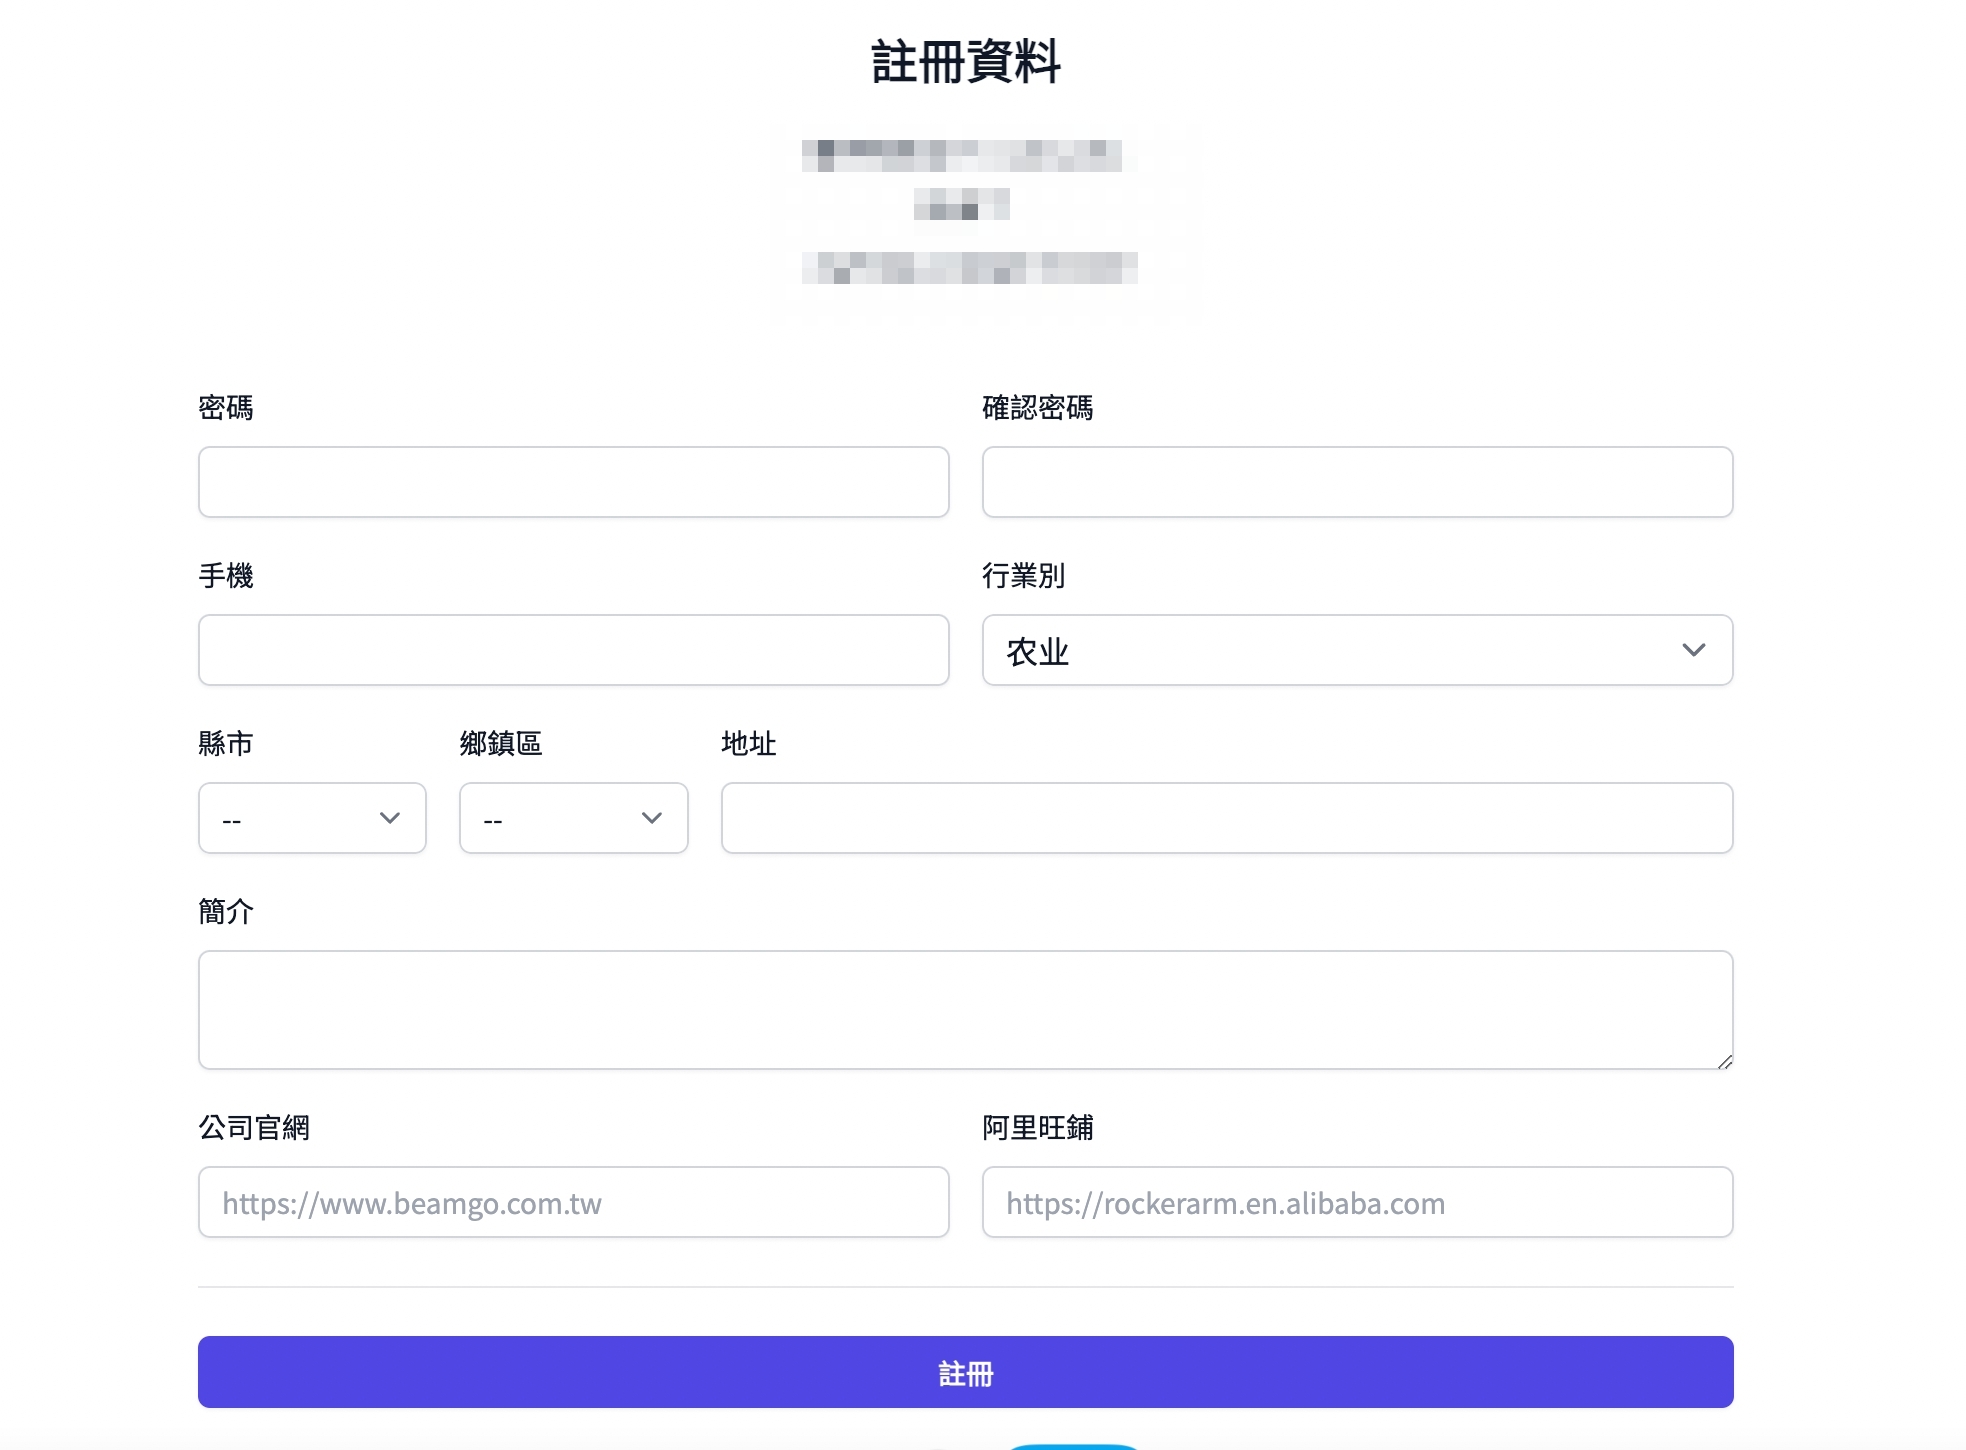Click the blurred account info area

coord(966,213)
